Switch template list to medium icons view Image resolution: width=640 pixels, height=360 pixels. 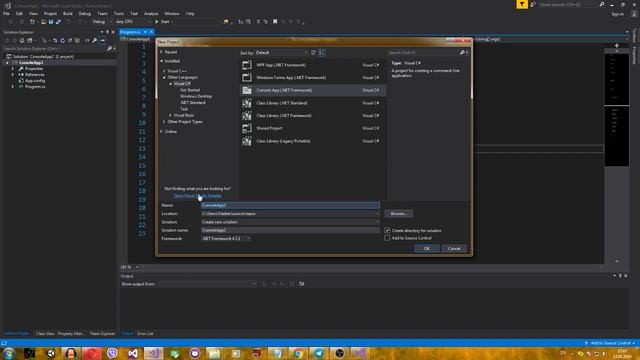click(x=322, y=52)
